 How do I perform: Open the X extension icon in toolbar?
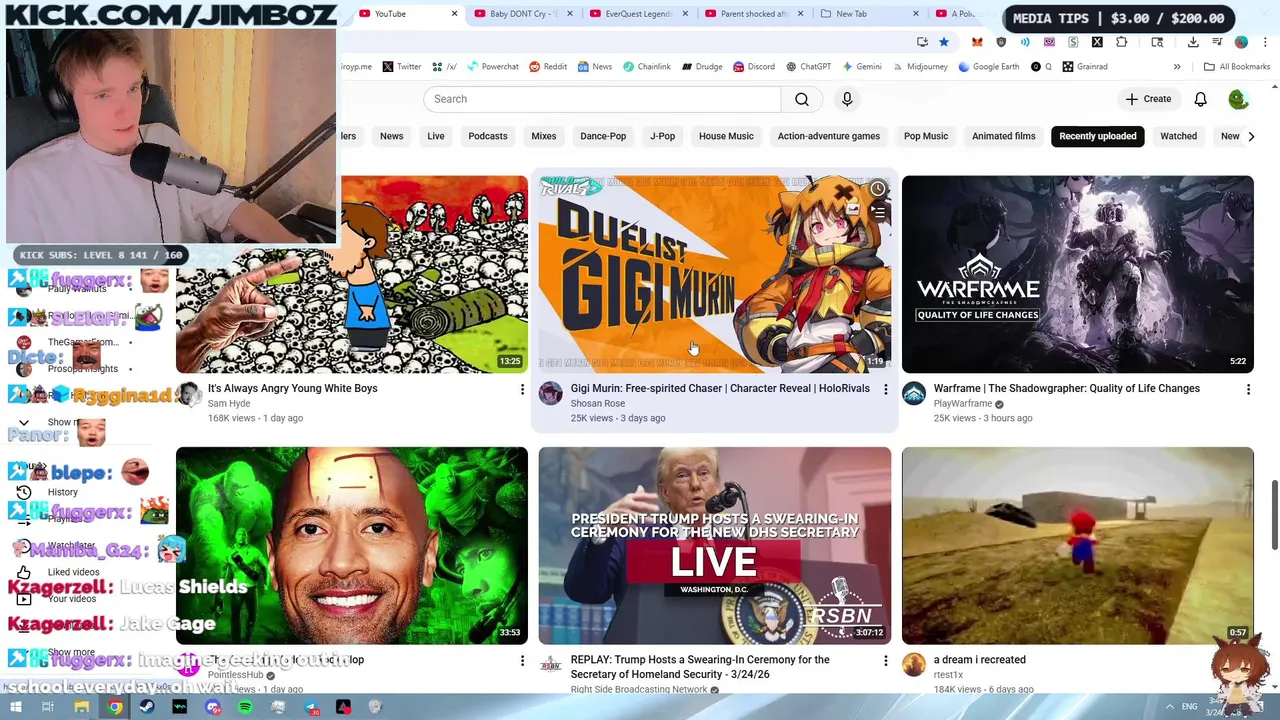click(x=1097, y=42)
